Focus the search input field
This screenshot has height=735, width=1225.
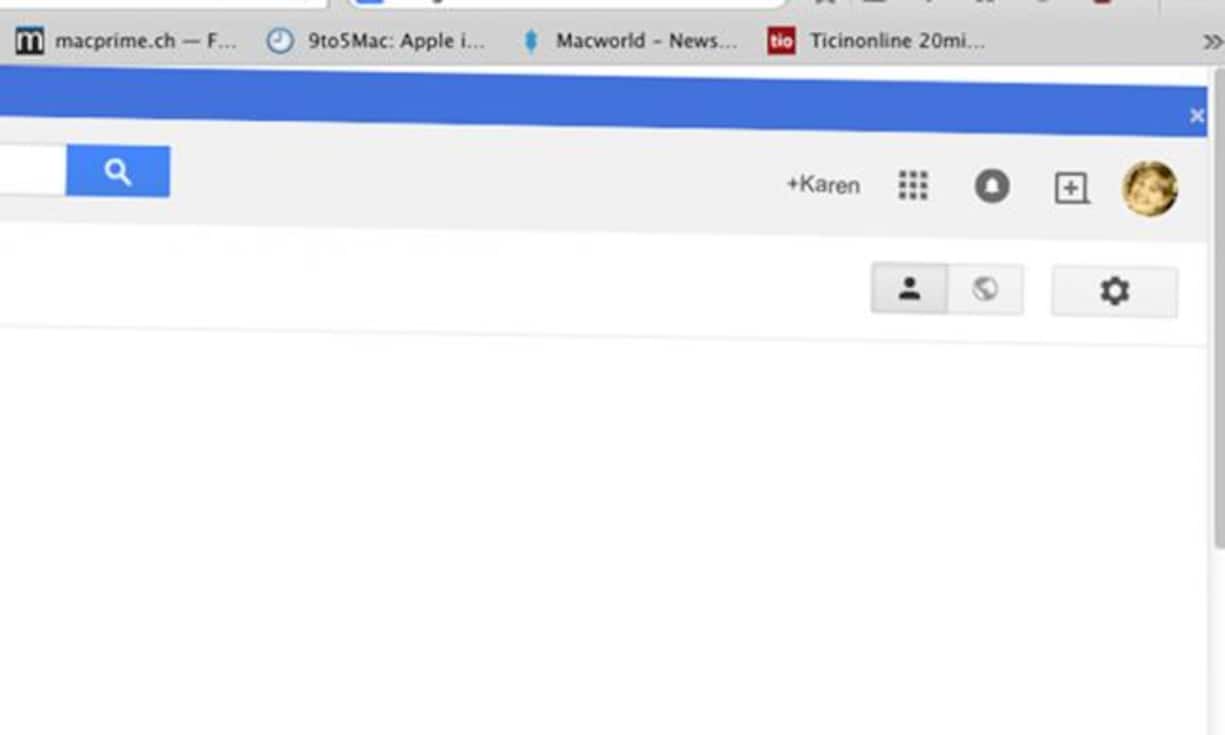pos(30,170)
